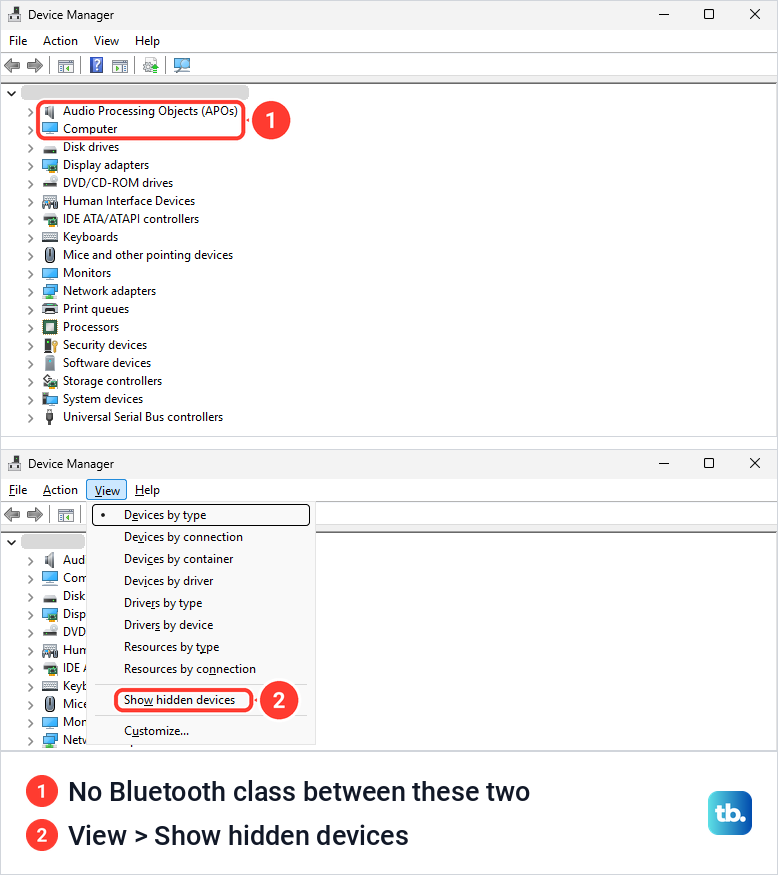Click IDE ATA/ATAPI controllers icon, top window
The height and width of the screenshot is (875, 778).
coord(50,219)
